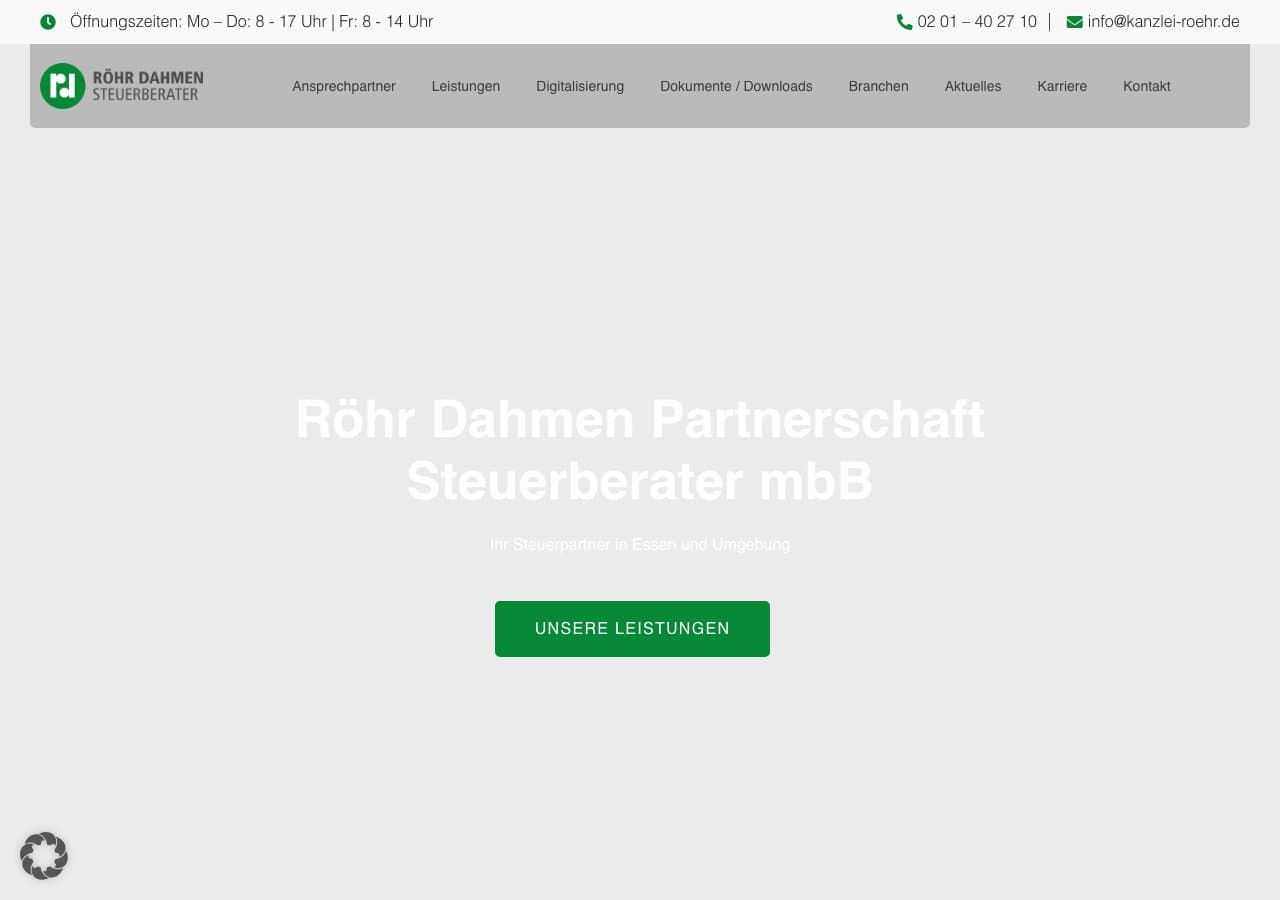Viewport: 1280px width, 900px height.
Task: Select the phone icon to call the office
Action: [905, 21]
